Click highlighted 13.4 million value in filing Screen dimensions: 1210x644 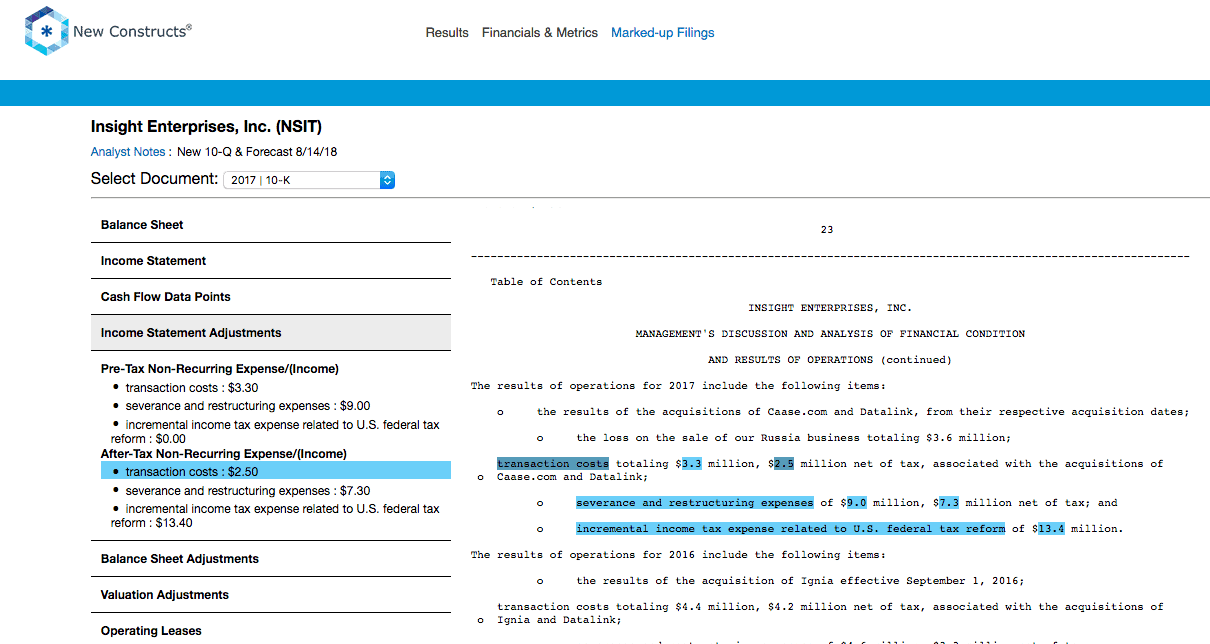click(1051, 529)
